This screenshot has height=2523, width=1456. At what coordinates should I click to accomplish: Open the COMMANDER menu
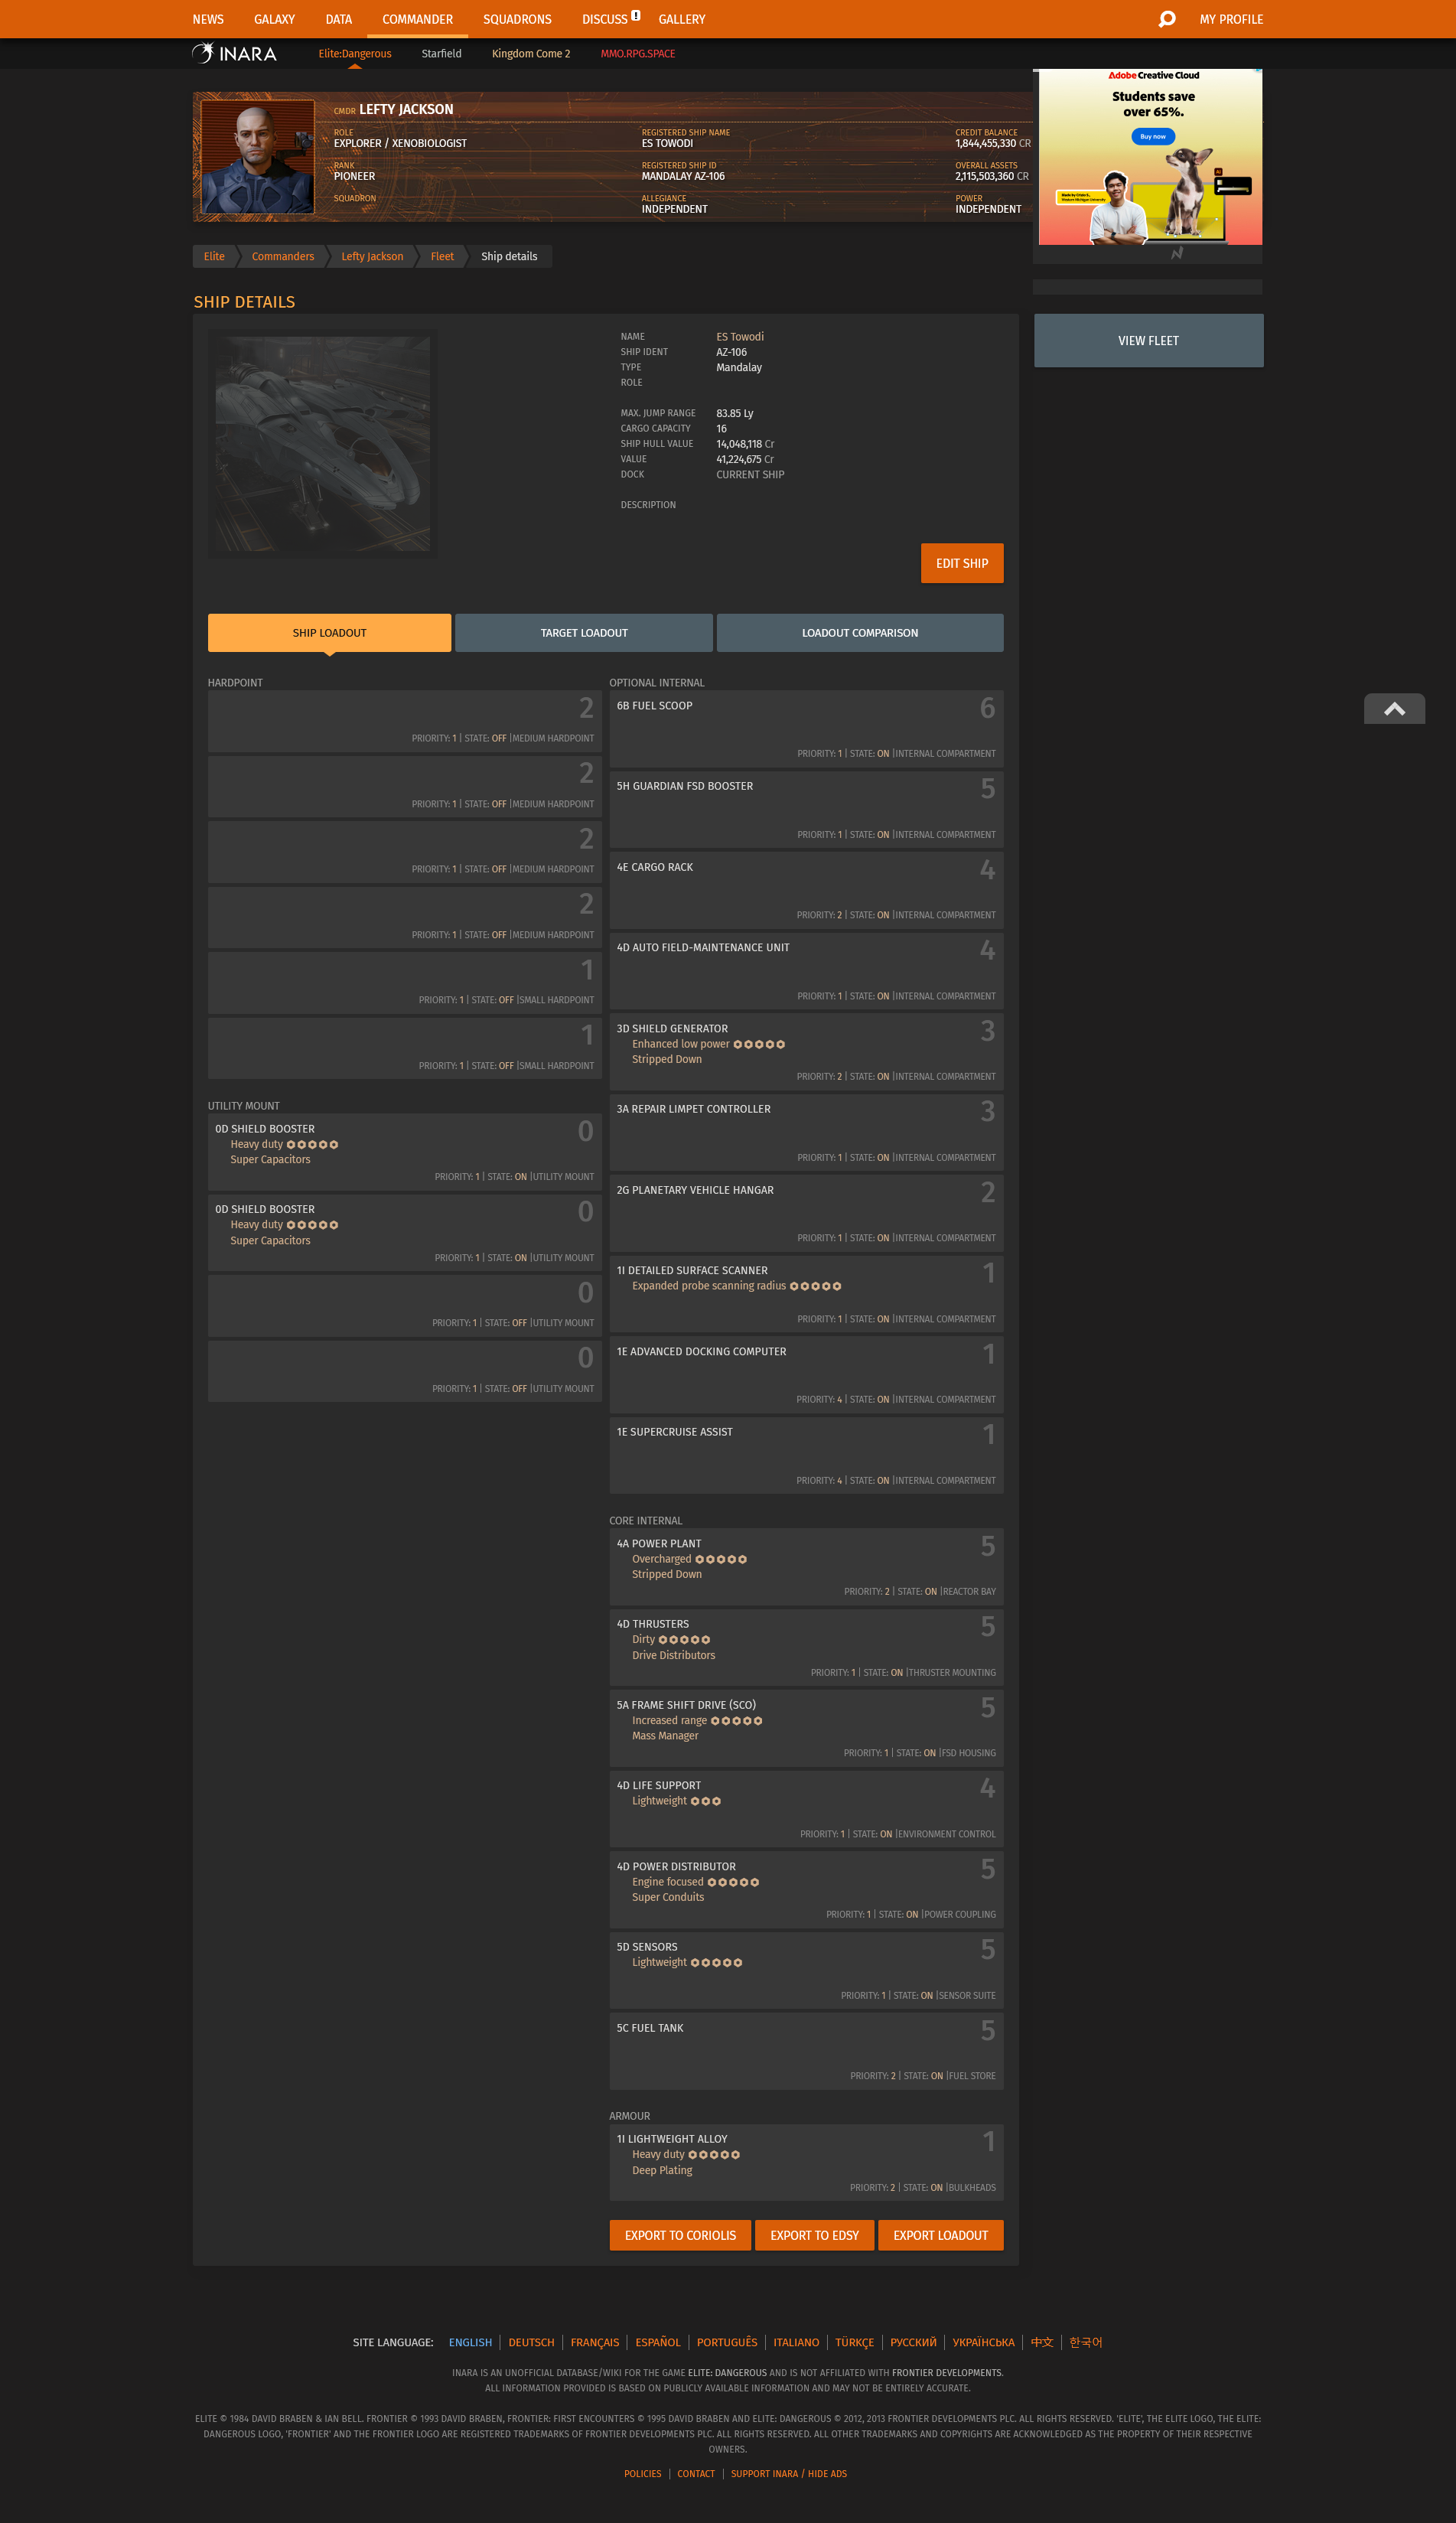click(x=417, y=19)
